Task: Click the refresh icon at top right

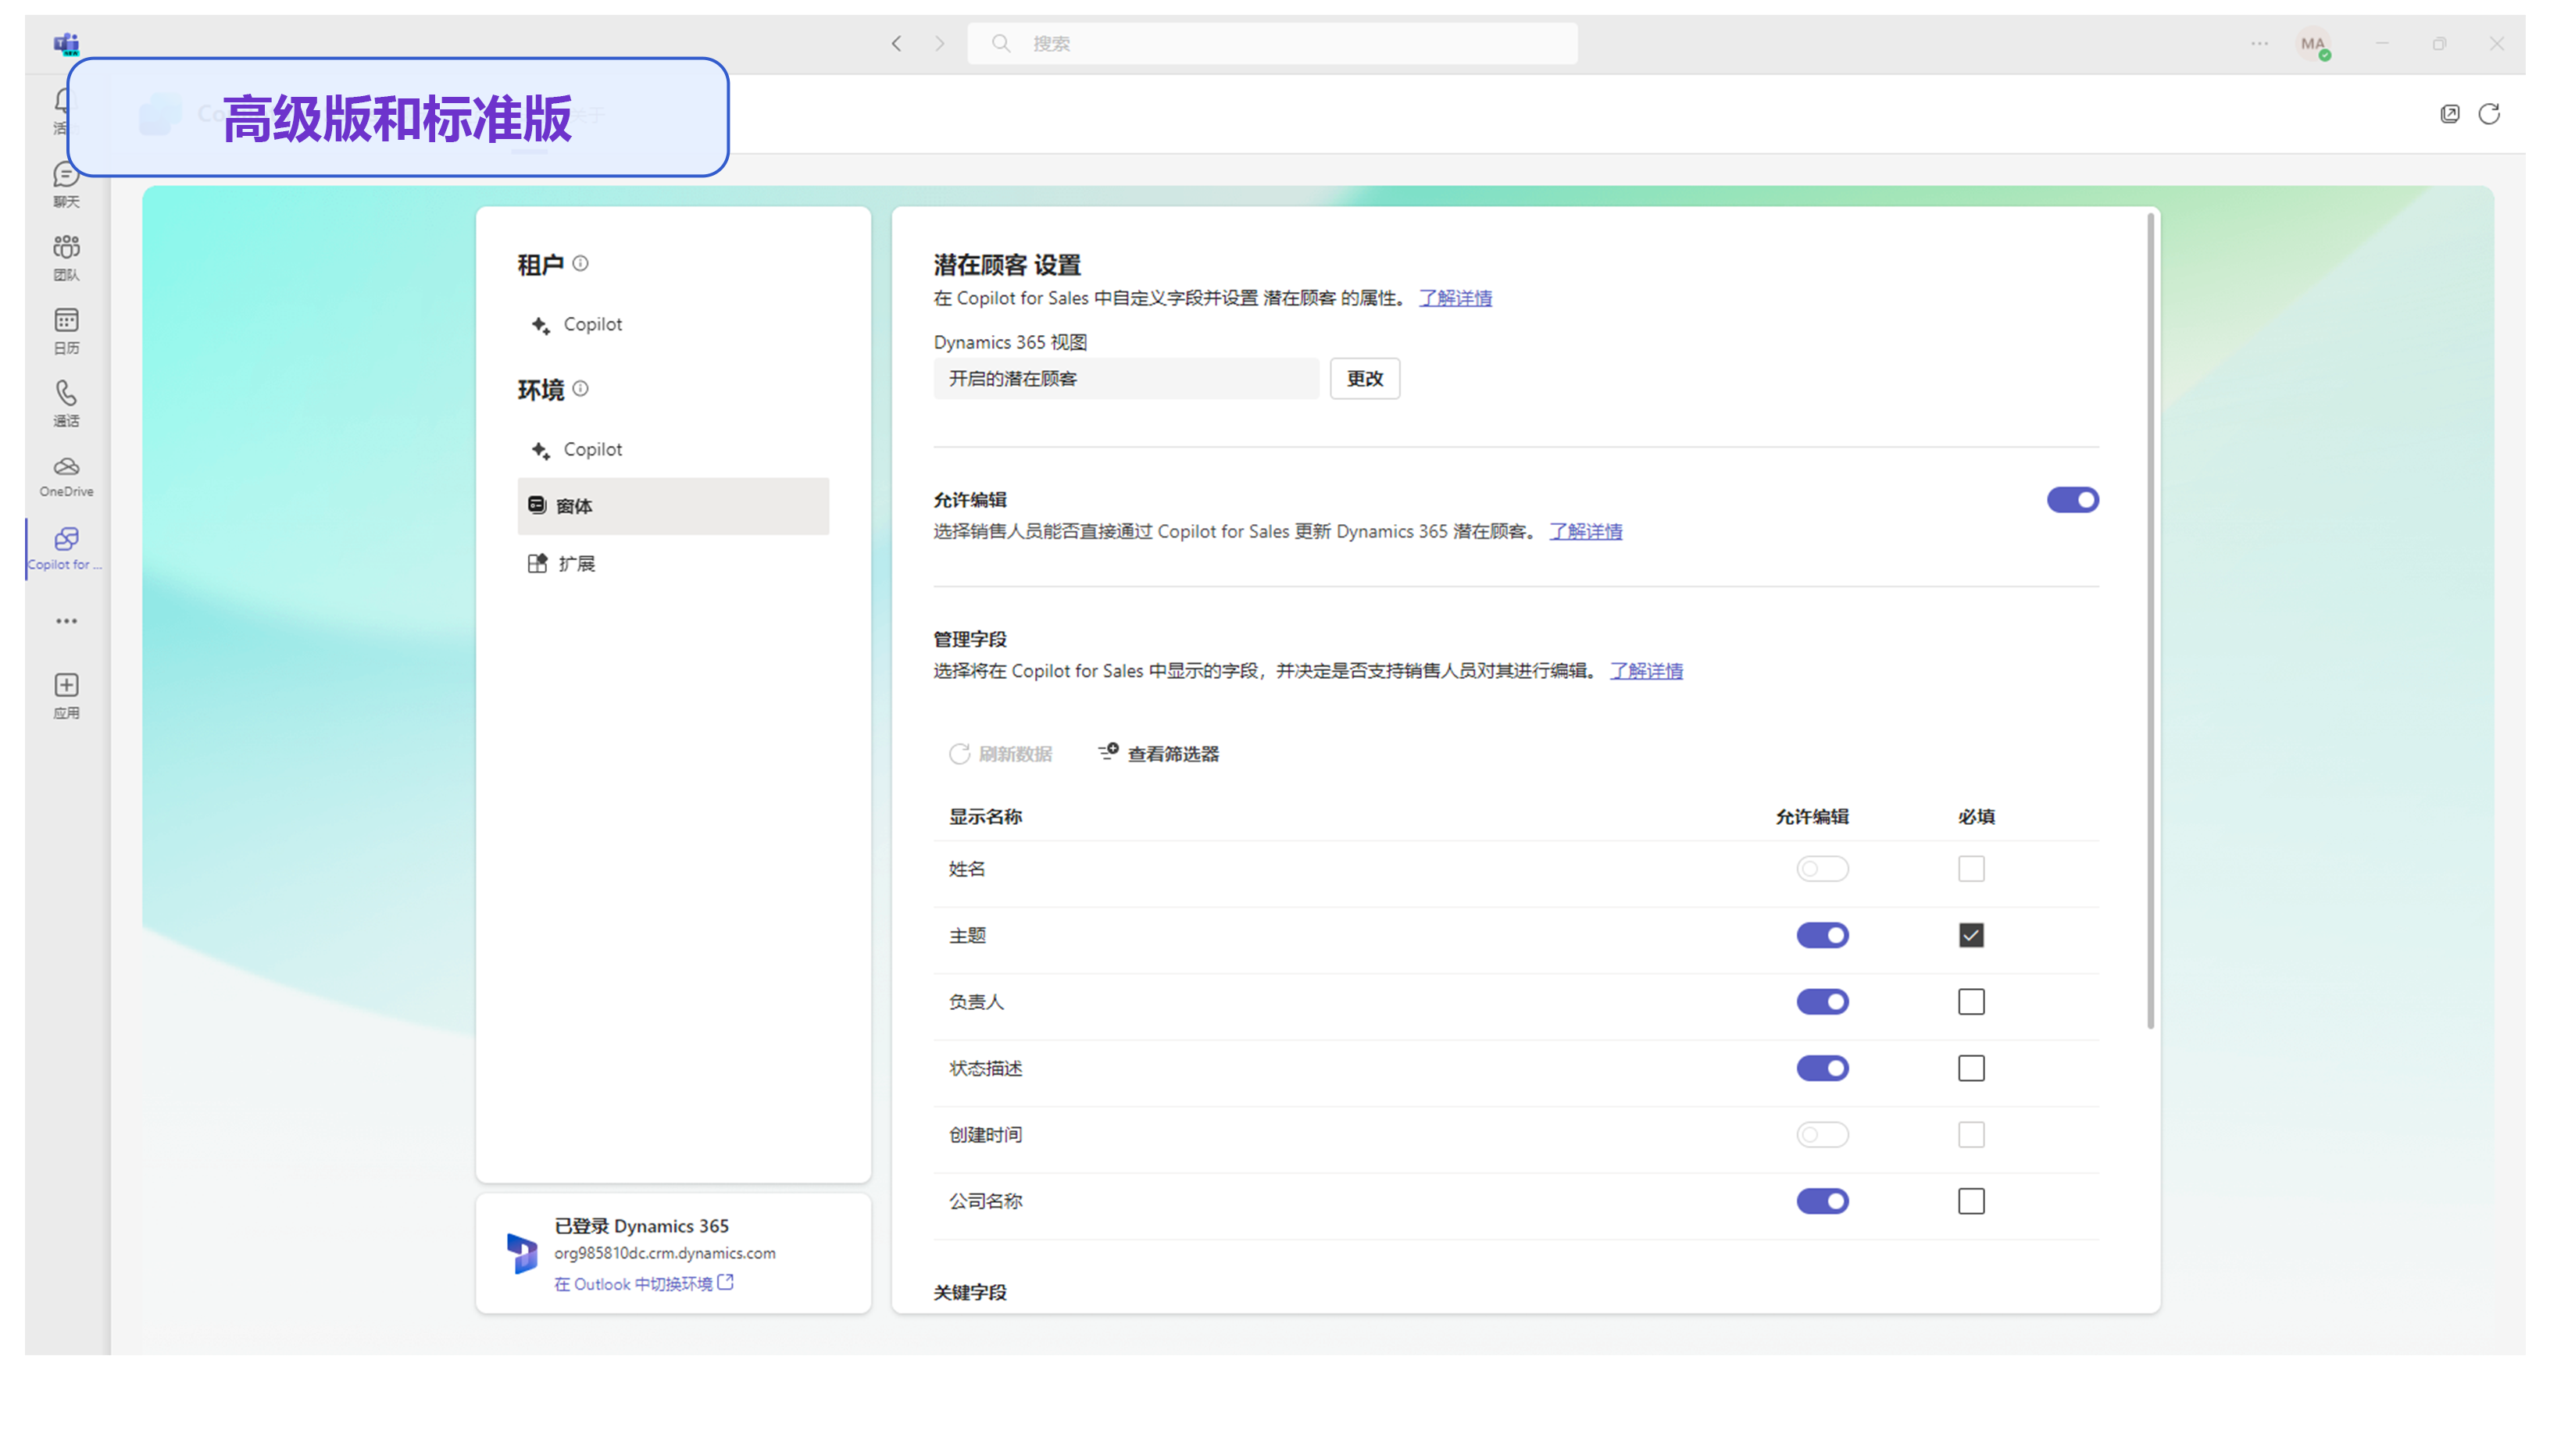Action: [2488, 114]
